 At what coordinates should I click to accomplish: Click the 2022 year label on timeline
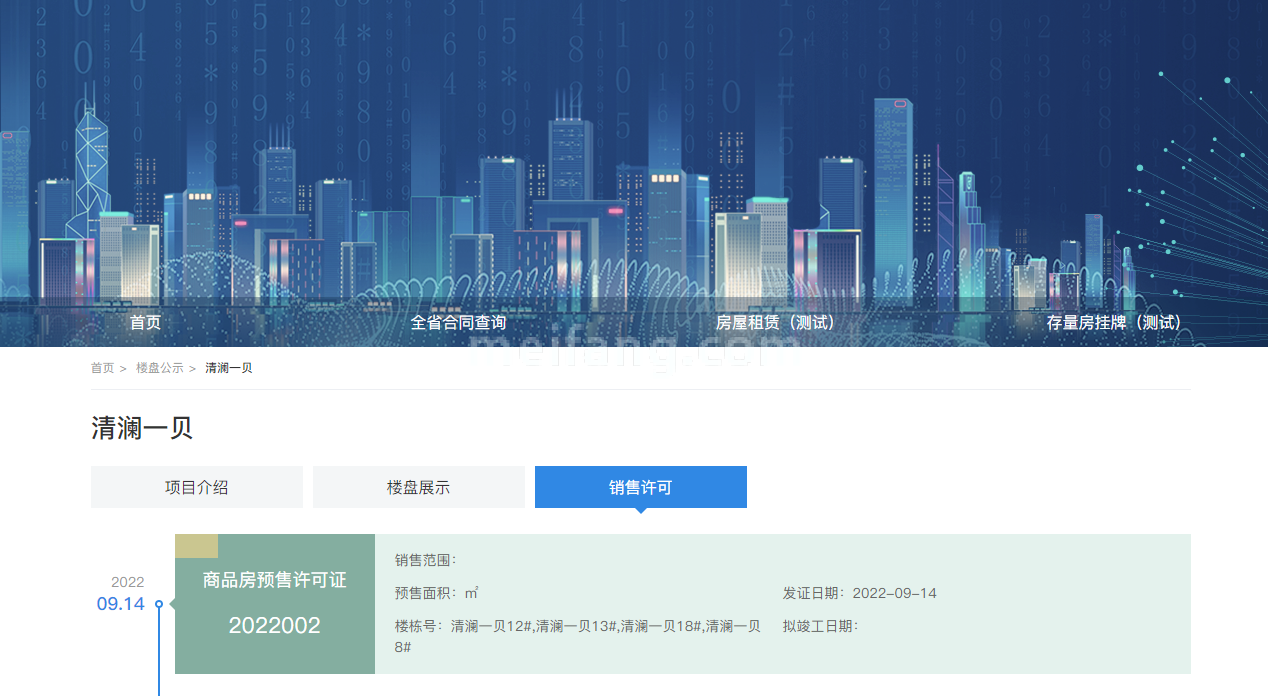click(x=127, y=582)
